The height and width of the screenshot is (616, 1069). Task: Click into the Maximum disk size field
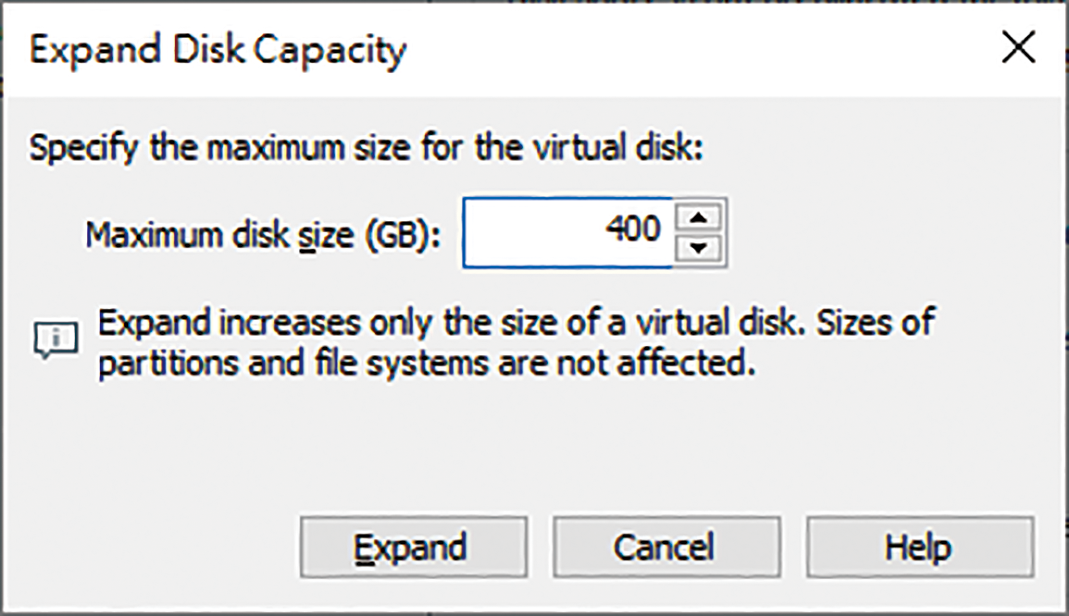568,233
